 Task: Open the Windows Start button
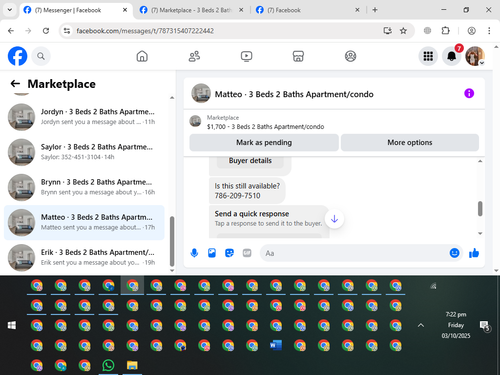pyautogui.click(x=12, y=325)
